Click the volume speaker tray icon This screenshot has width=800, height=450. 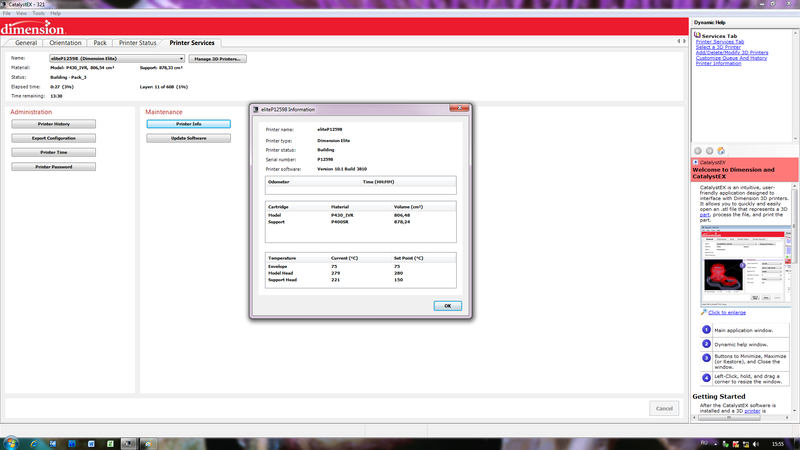(756, 444)
